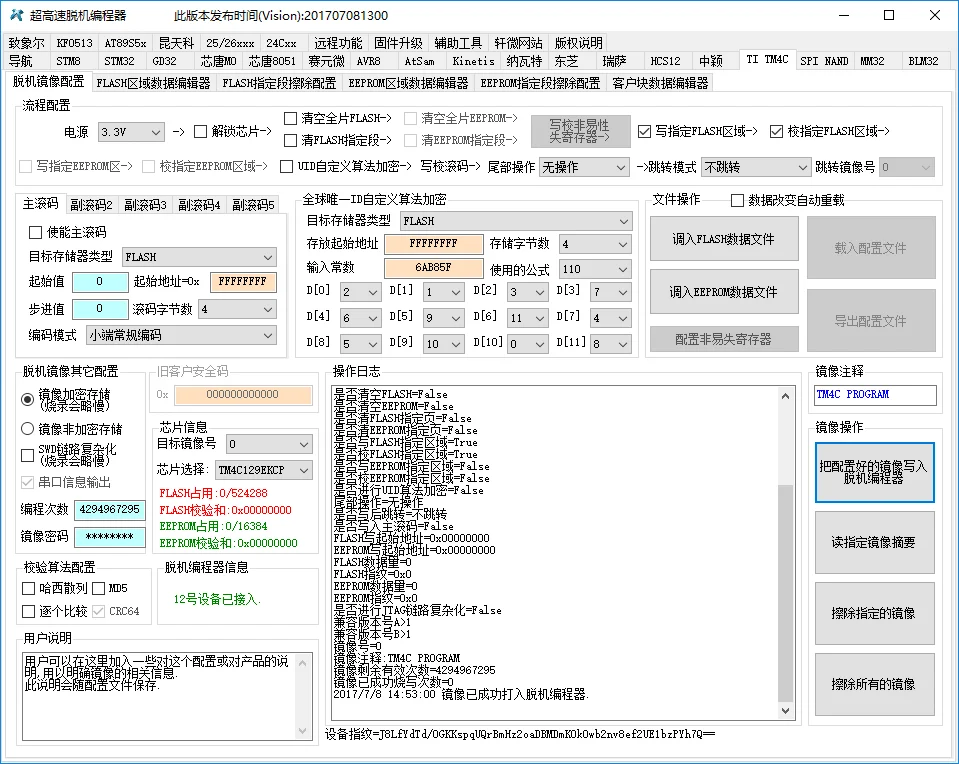Click the 镜像注释 text field

tap(875, 395)
